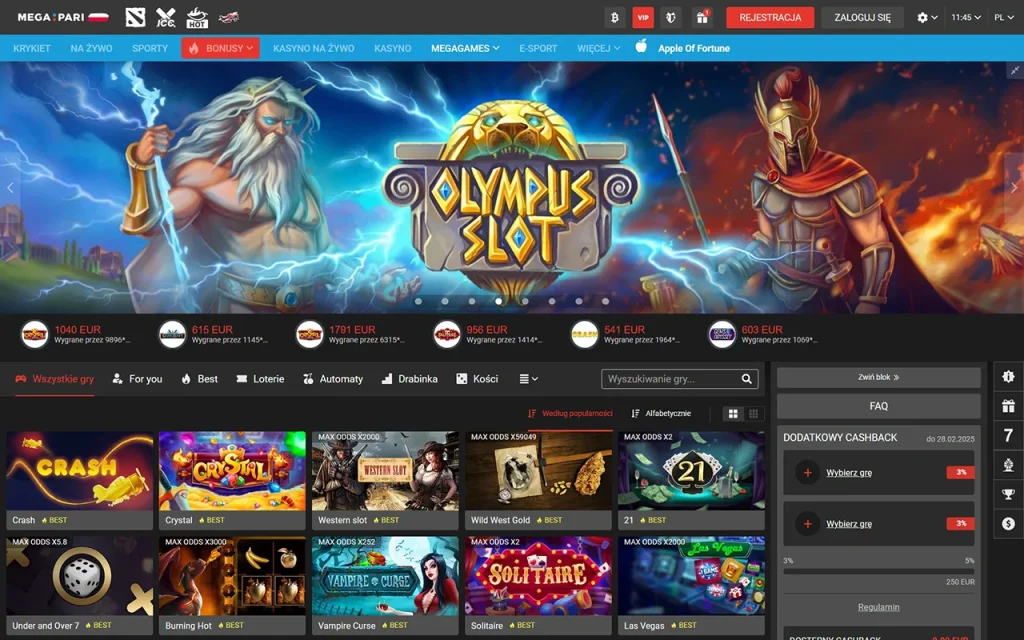The image size is (1024, 640).
Task: Click the DODATKOWY CASHBACK heading
Action: pos(840,438)
